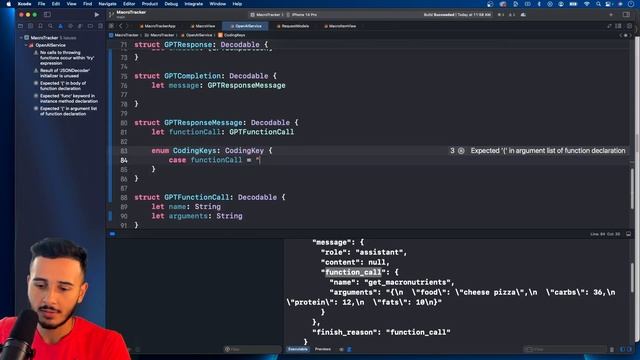Open the Library plus button
The image size is (640, 360).
611,15
